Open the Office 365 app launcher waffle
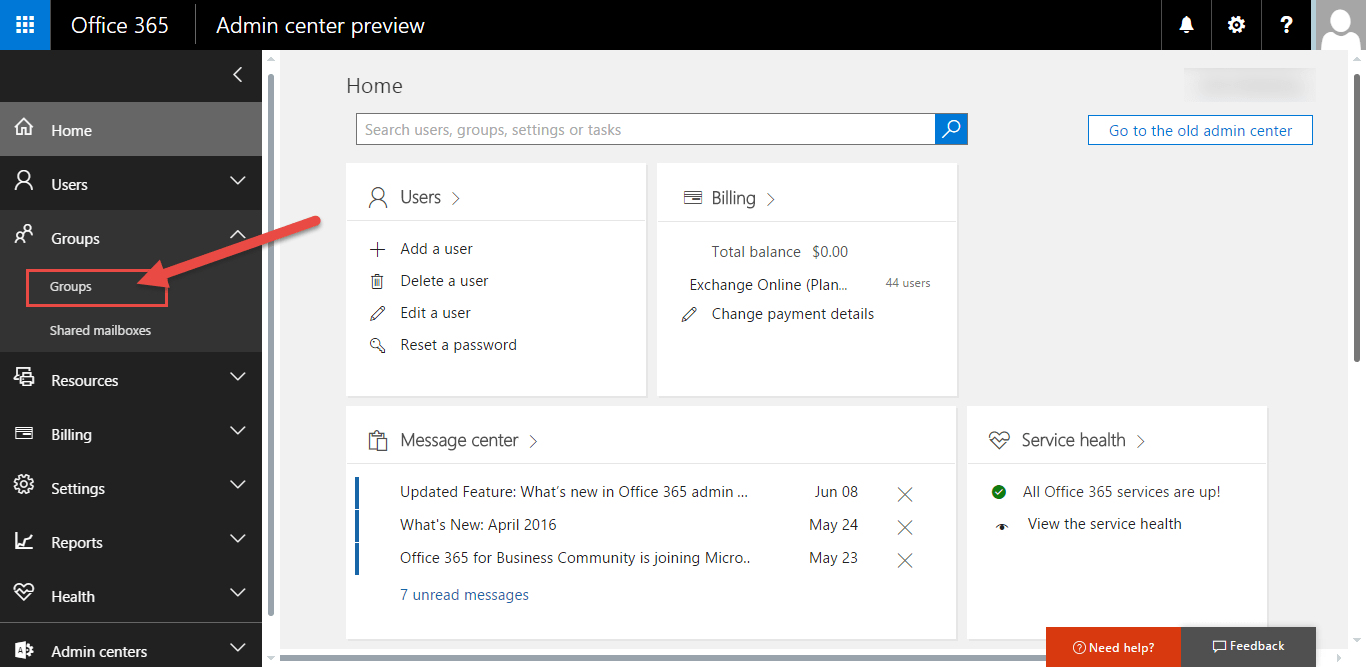 [25, 25]
